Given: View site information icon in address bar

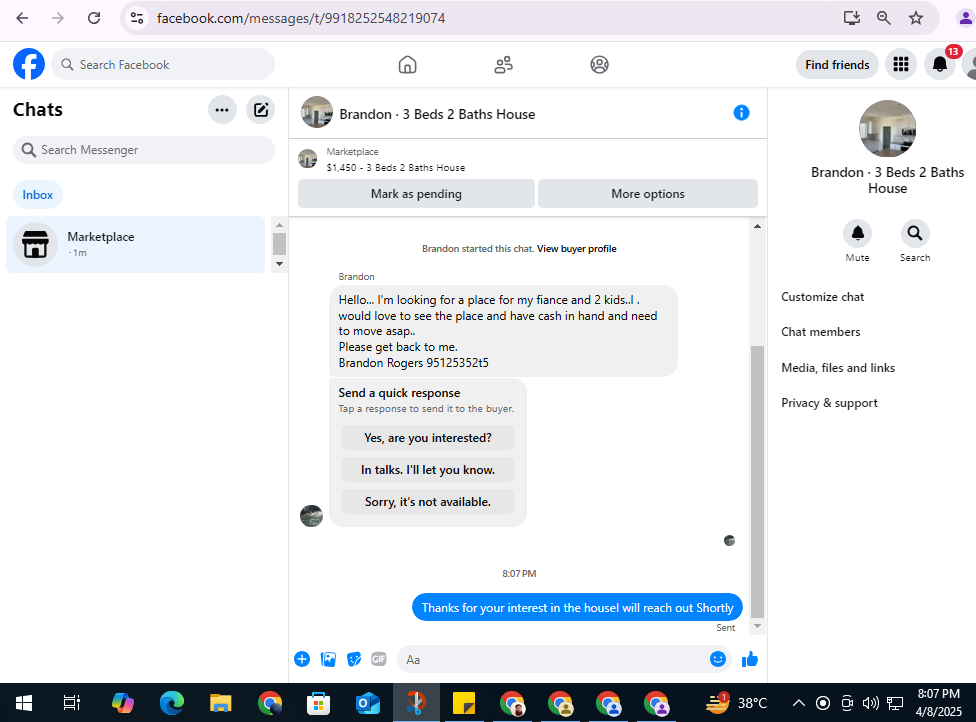Looking at the screenshot, I should (x=137, y=18).
